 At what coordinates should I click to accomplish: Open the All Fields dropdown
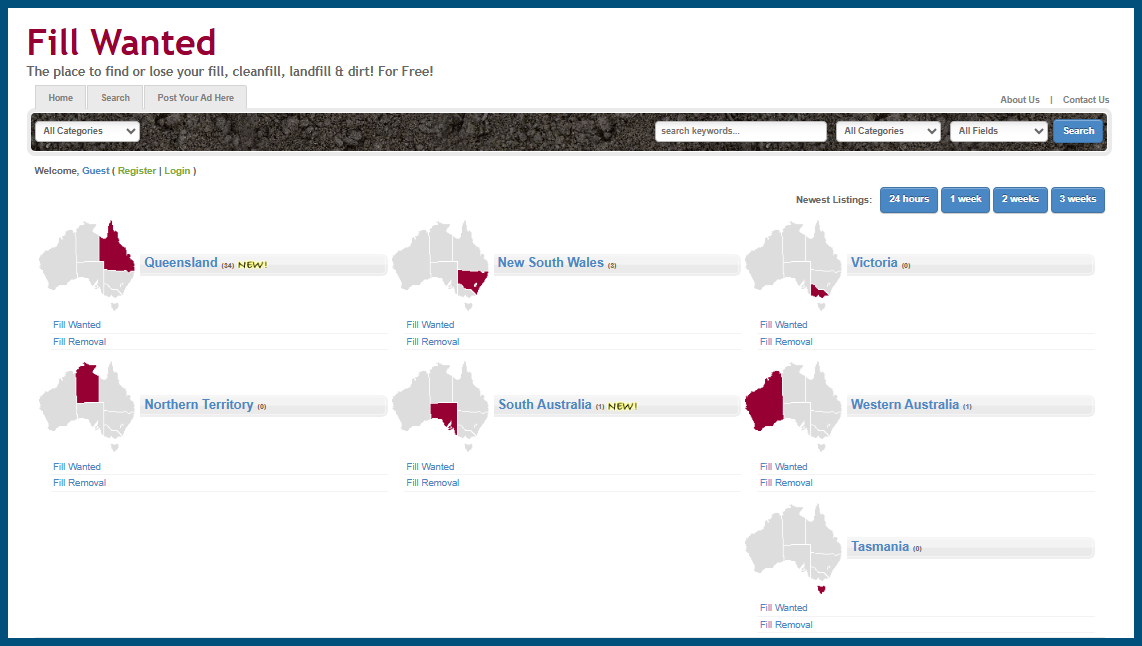pos(998,131)
